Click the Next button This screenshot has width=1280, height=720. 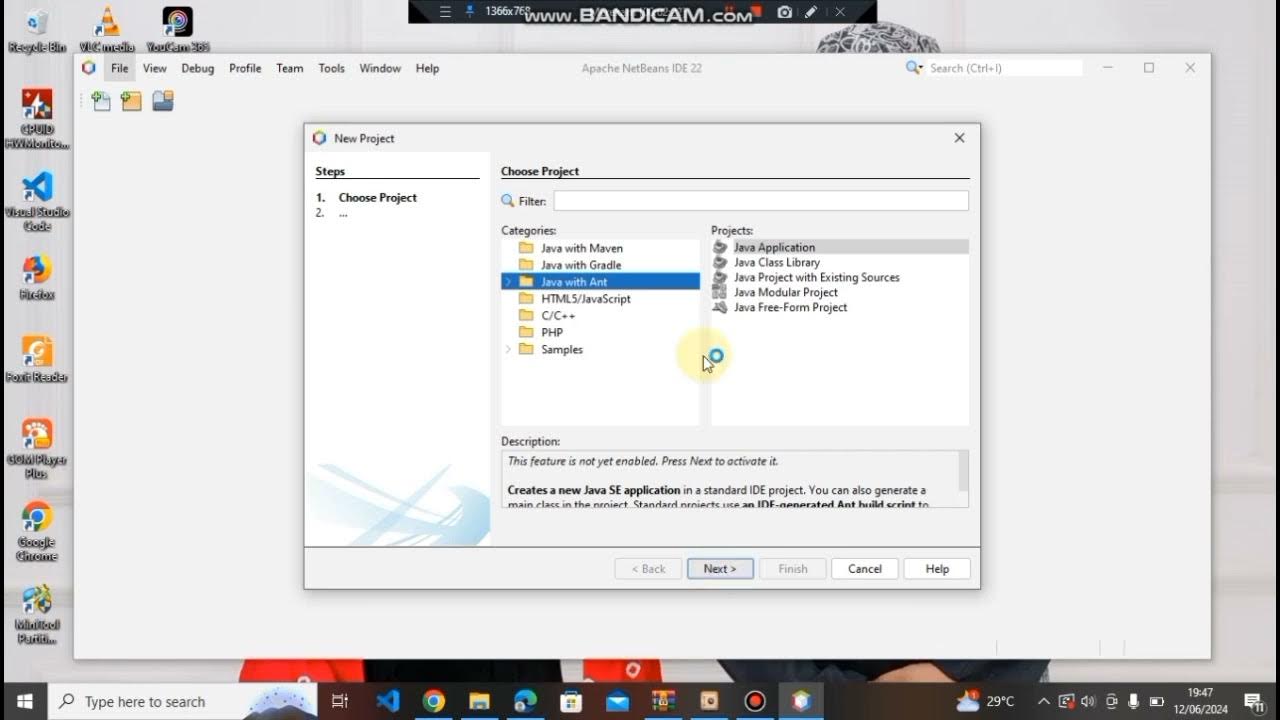tap(720, 568)
